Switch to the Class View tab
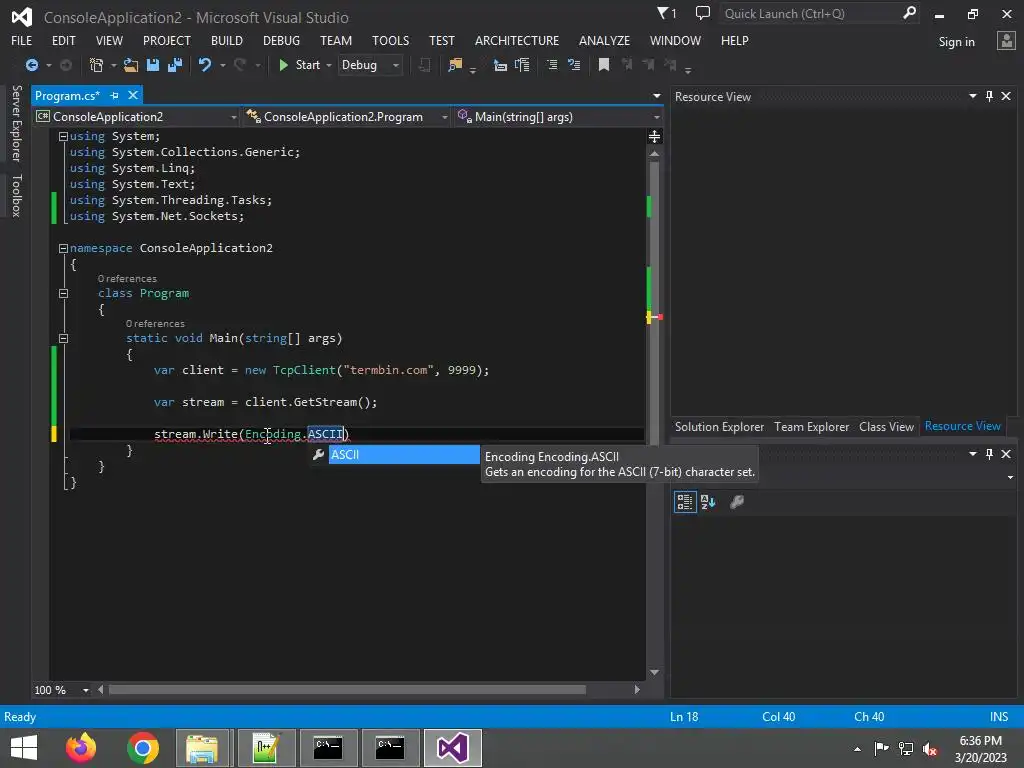The height and width of the screenshot is (768, 1024). (x=886, y=426)
